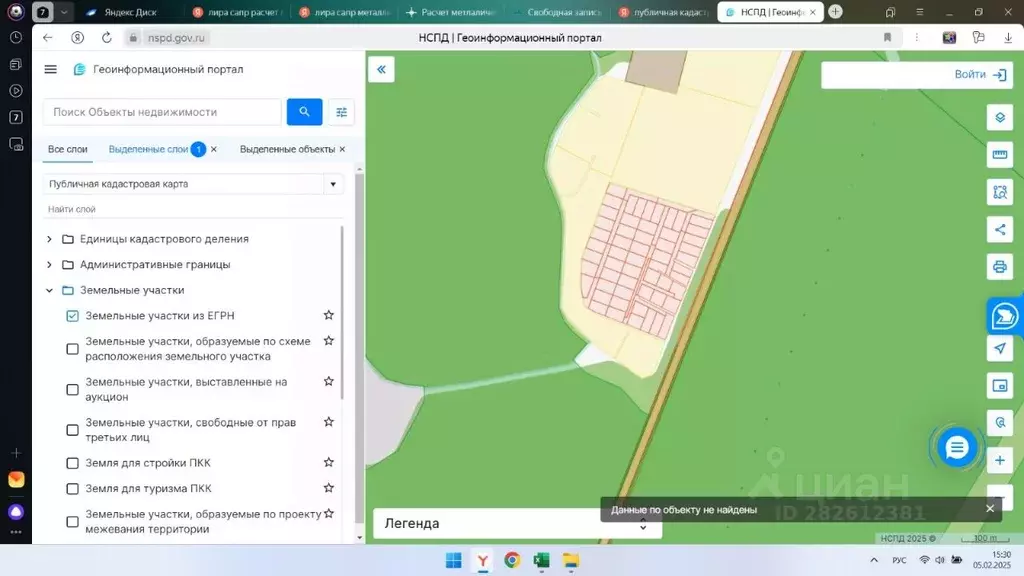The width and height of the screenshot is (1024, 576).
Task: Switch to the Свободная запись browser tab
Action: click(557, 12)
